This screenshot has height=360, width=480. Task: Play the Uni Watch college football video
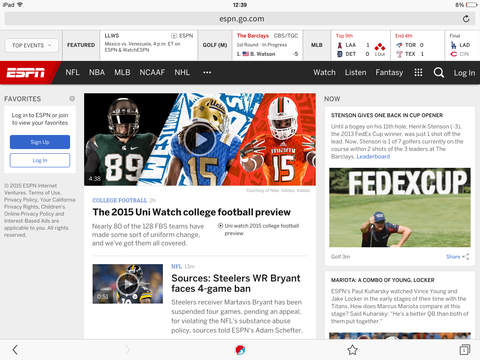(x=200, y=140)
